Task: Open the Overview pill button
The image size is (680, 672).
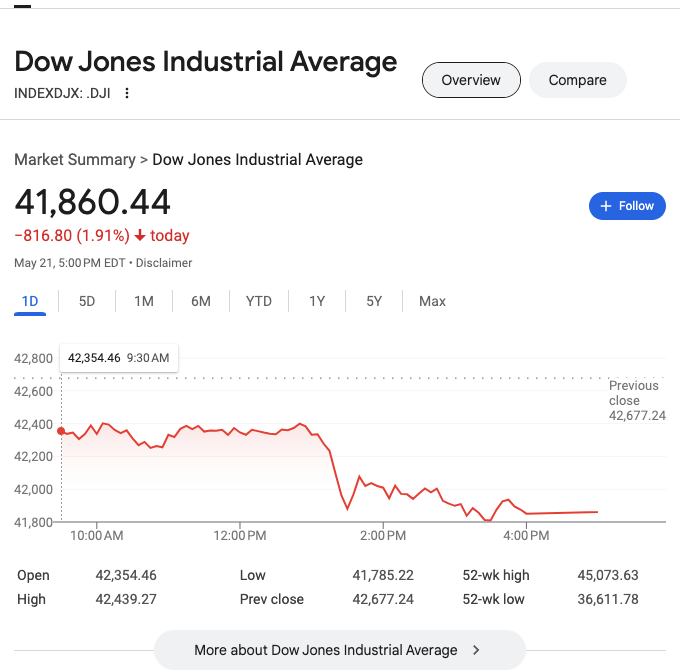Action: tap(471, 80)
